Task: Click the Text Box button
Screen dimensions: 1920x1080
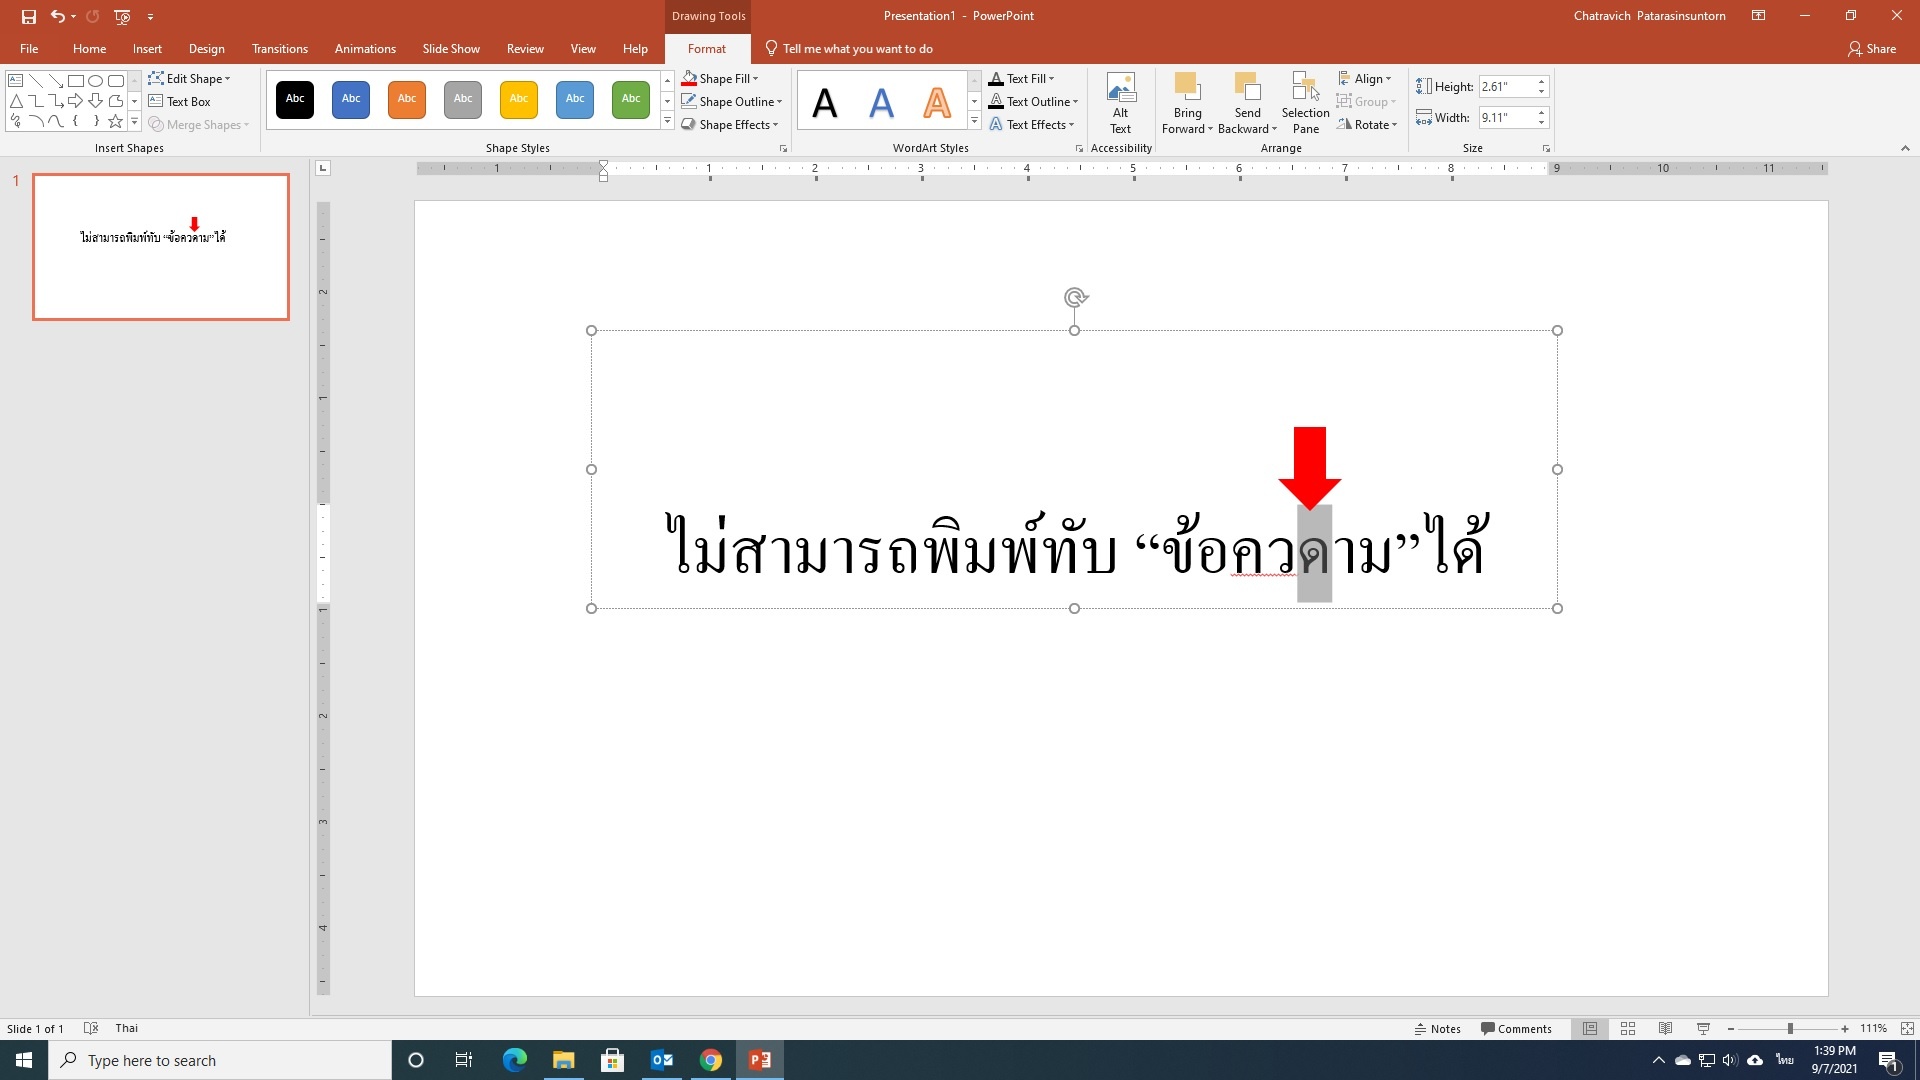Action: tap(180, 101)
